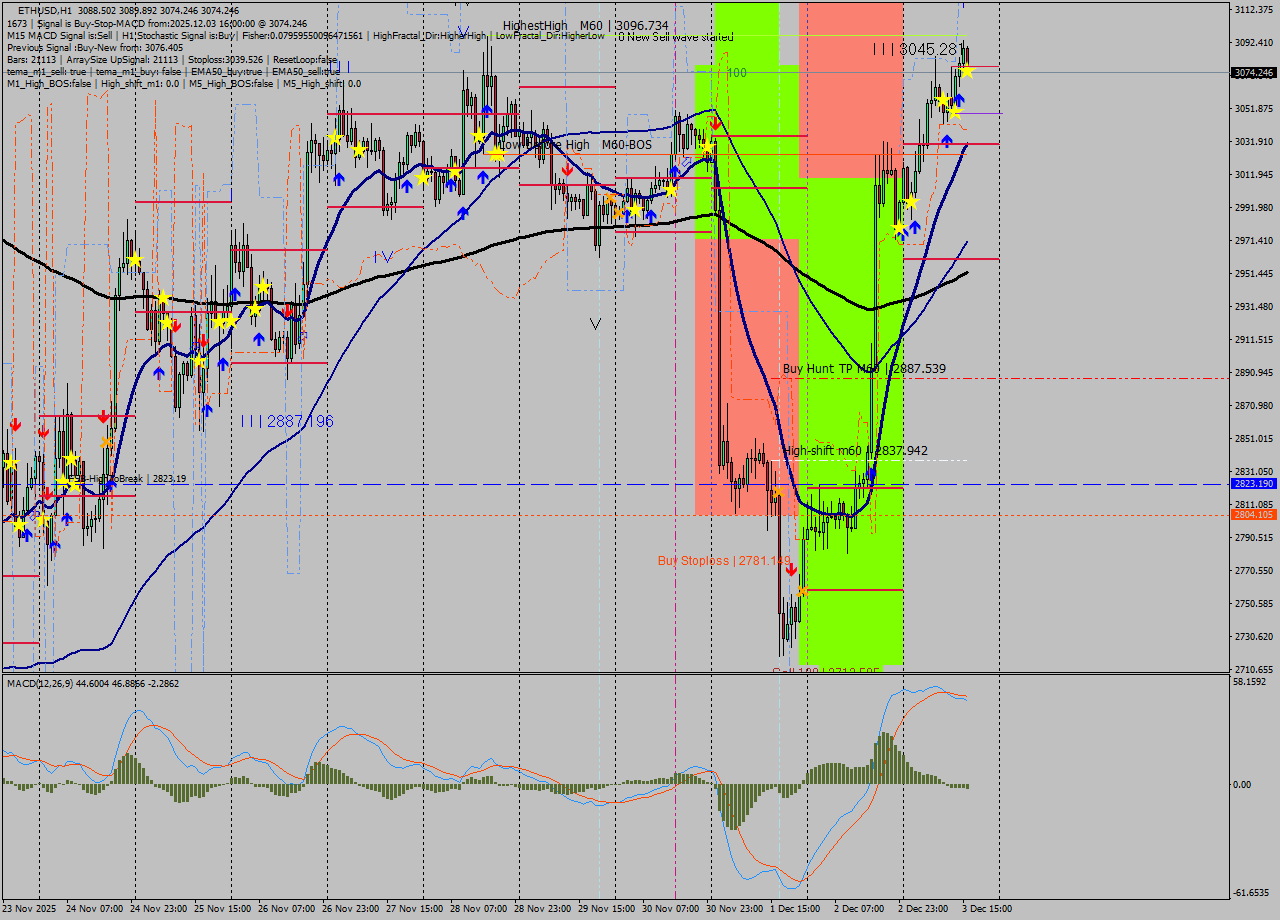Click the current price tag 3074.246 on axis
Image resolution: width=1280 pixels, height=920 pixels.
1253,73
